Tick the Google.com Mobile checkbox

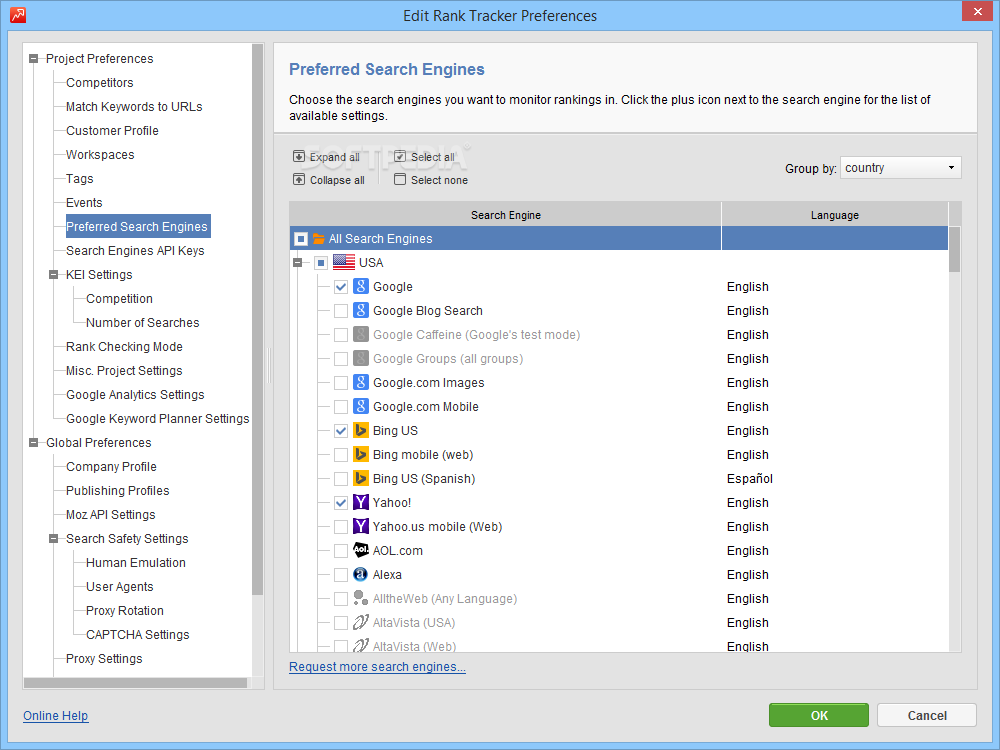pos(341,407)
